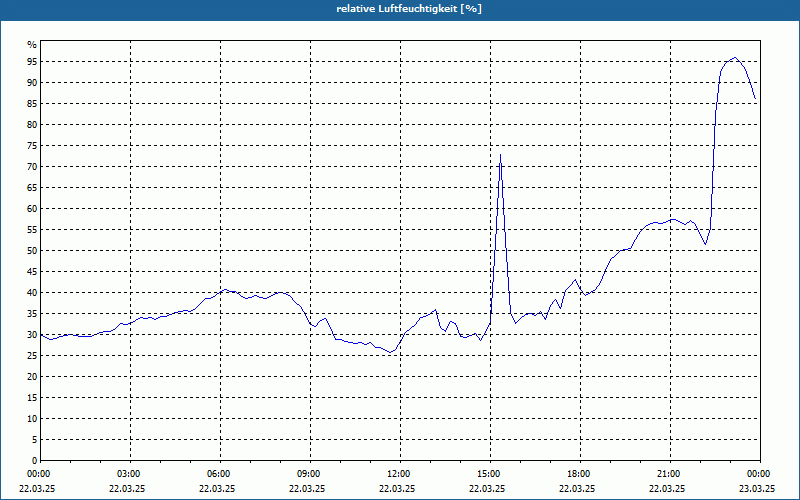This screenshot has height=500, width=800.
Task: Click the '20' y-axis label
Action: 32,377
